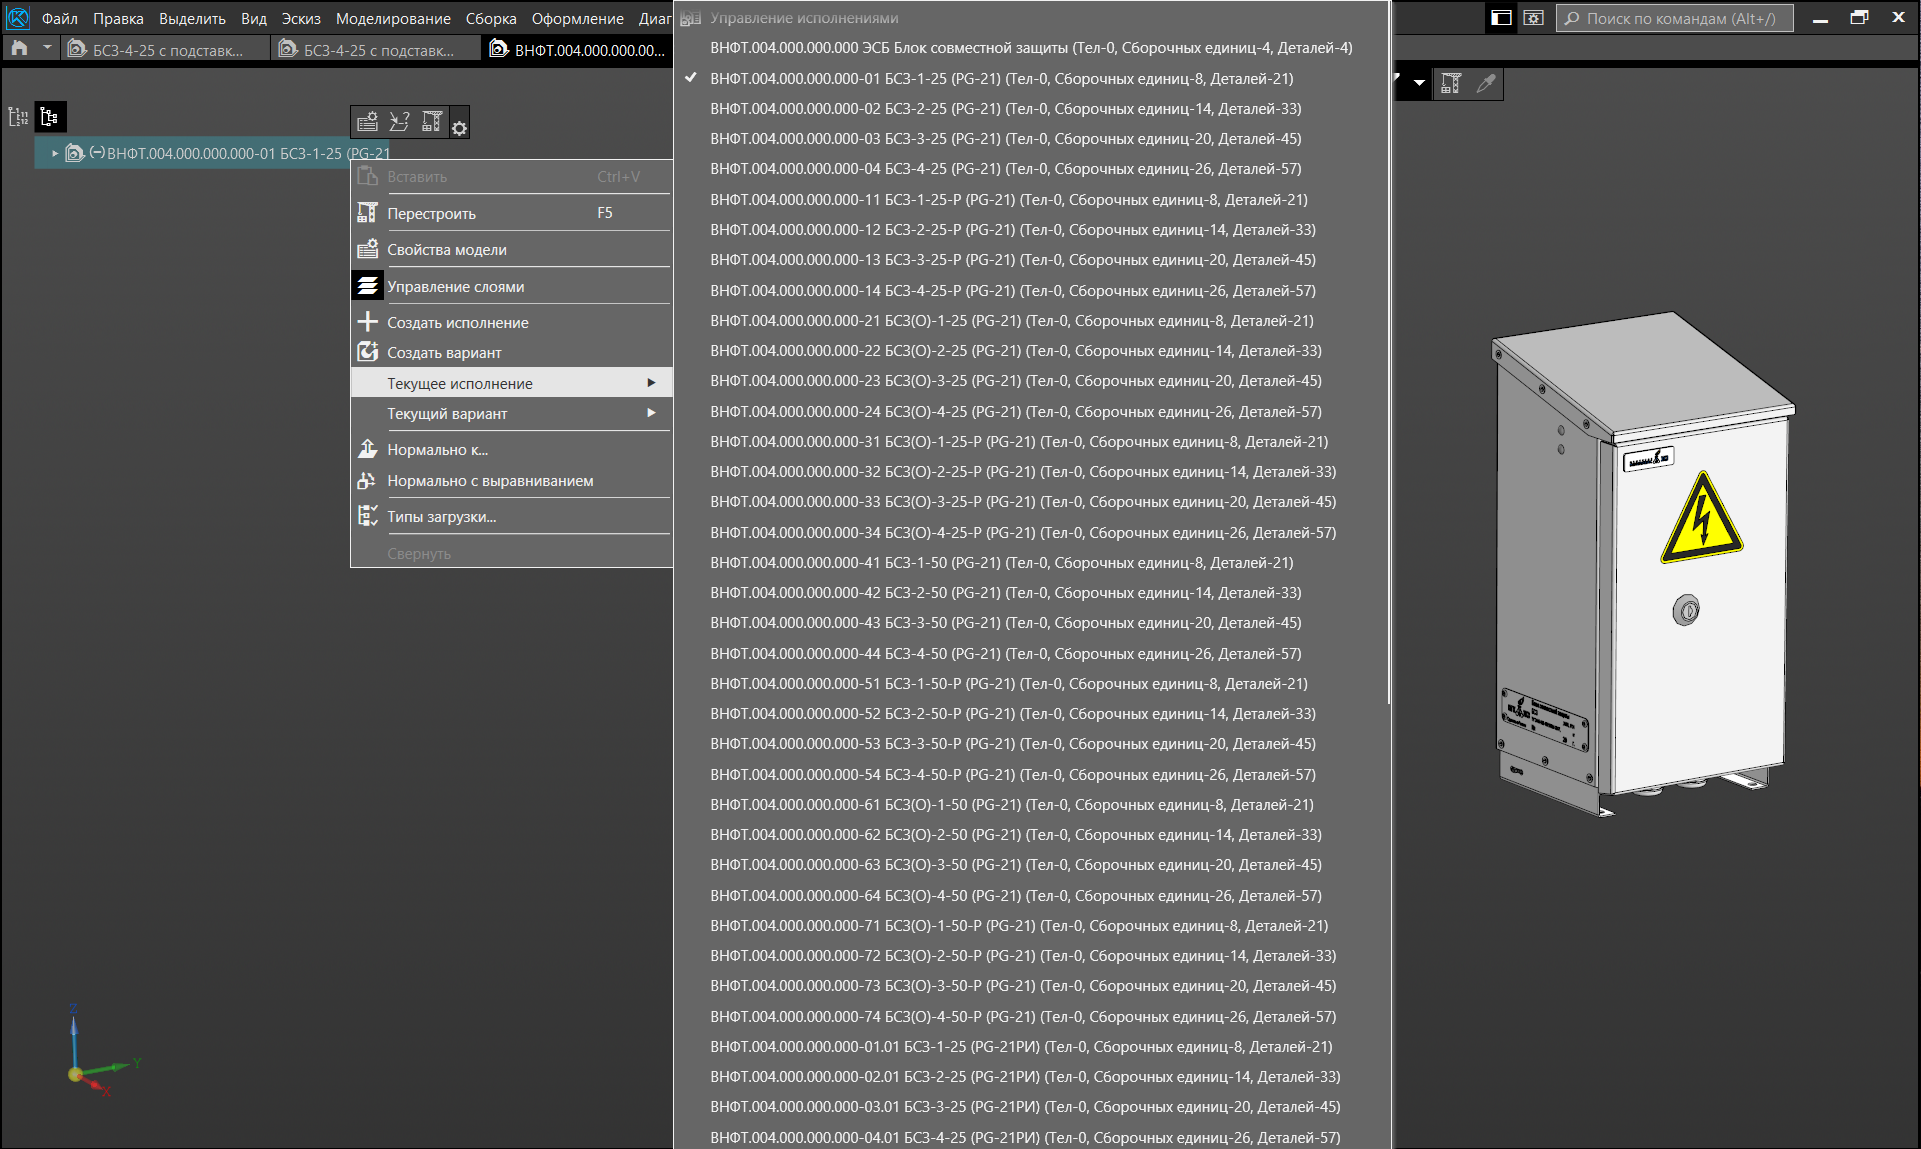This screenshot has width=1921, height=1149.
Task: Select the eyedropper copy properties tool
Action: pyautogui.click(x=1486, y=84)
